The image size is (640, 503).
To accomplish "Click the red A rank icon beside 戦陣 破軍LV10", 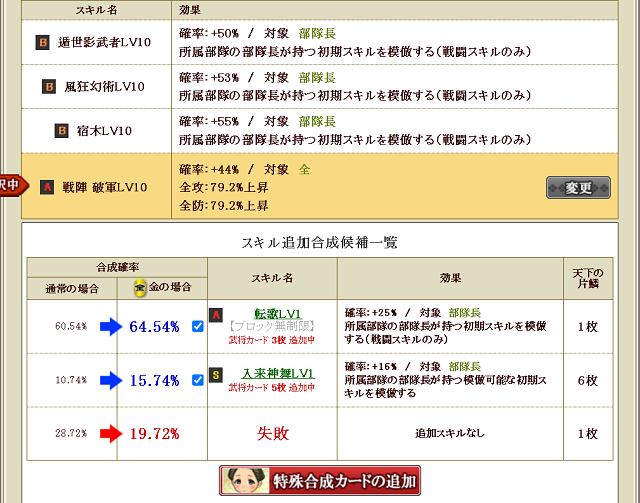I will pyautogui.click(x=46, y=187).
